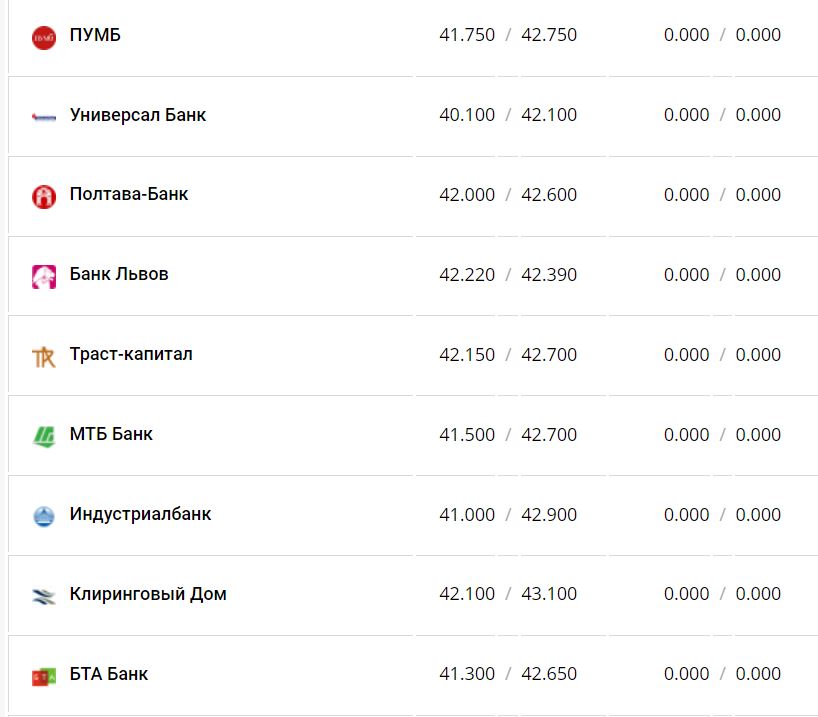Select the БТА Банк name link
This screenshot has width=818, height=717.
click(109, 674)
